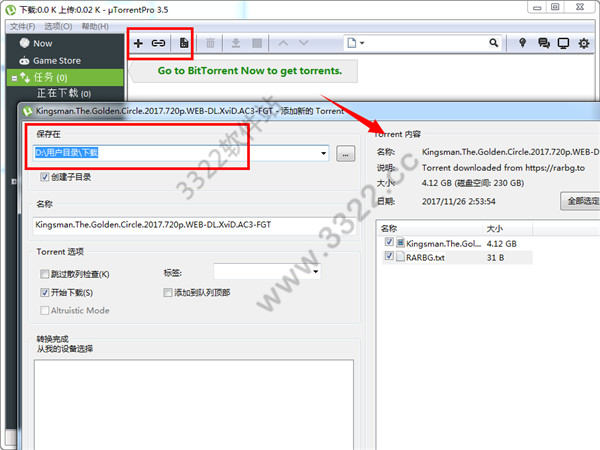Select 正在下载 (0) in sidebar
The width and height of the screenshot is (600, 450).
point(64,93)
